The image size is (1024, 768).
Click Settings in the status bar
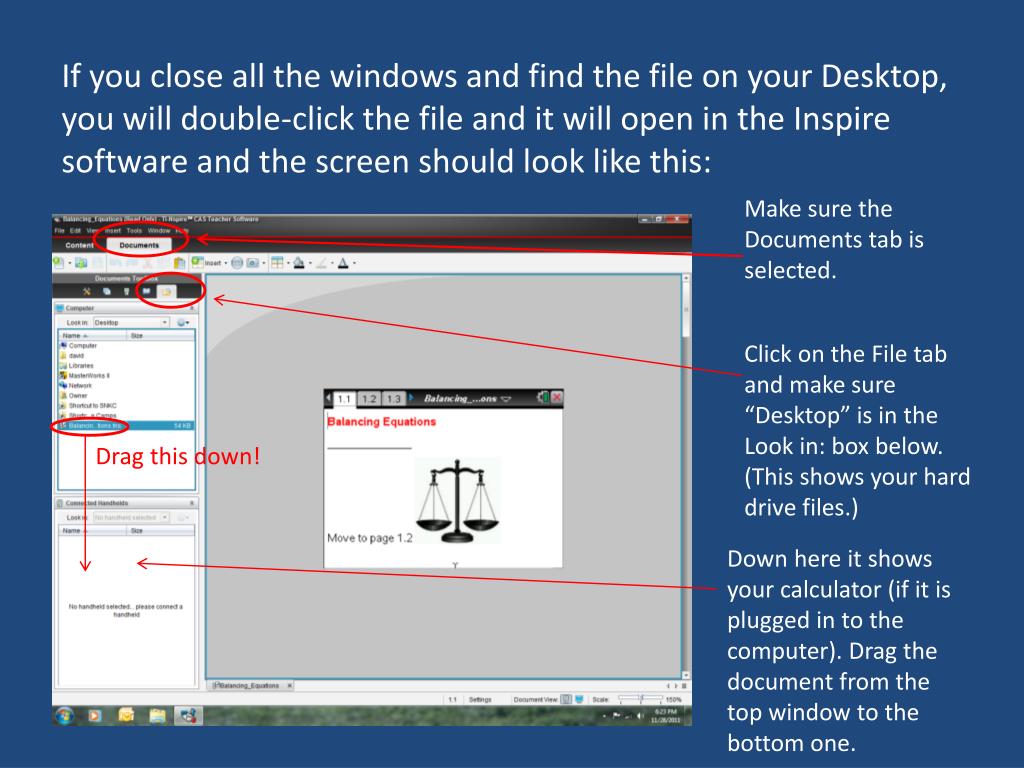point(480,699)
